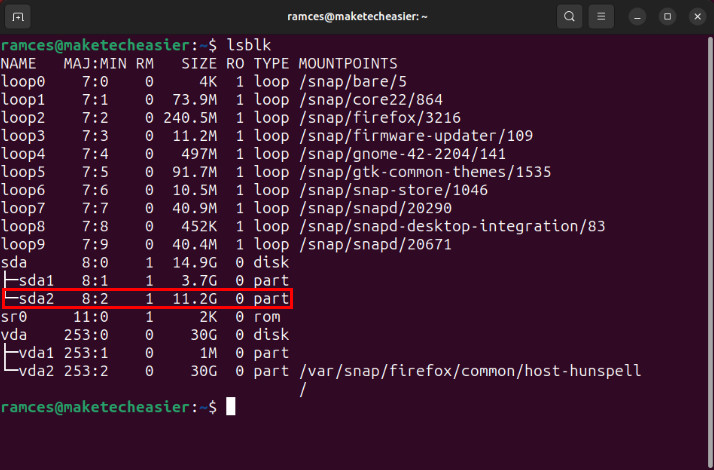Click the vda disk name
Image resolution: width=714 pixels, height=470 pixels.
(x=14, y=335)
